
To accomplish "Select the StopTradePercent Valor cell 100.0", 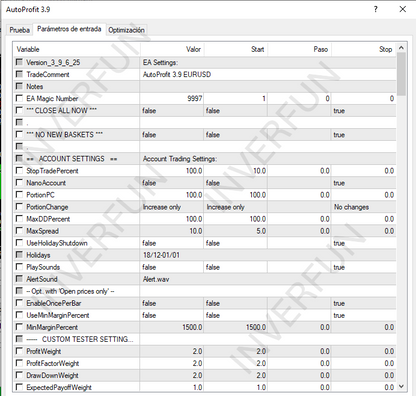I will (x=172, y=171).
